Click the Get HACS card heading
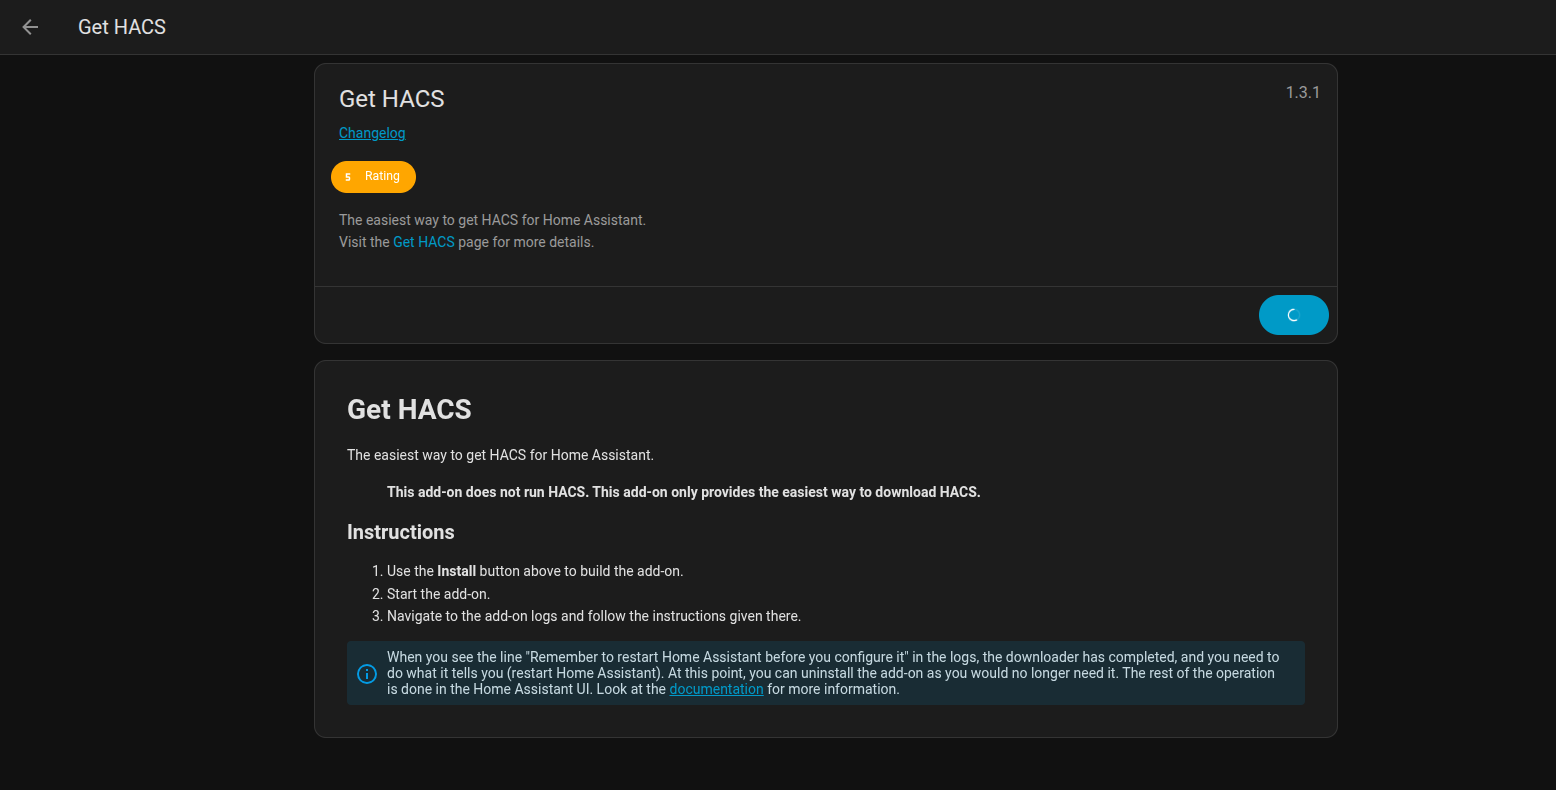 (x=391, y=99)
